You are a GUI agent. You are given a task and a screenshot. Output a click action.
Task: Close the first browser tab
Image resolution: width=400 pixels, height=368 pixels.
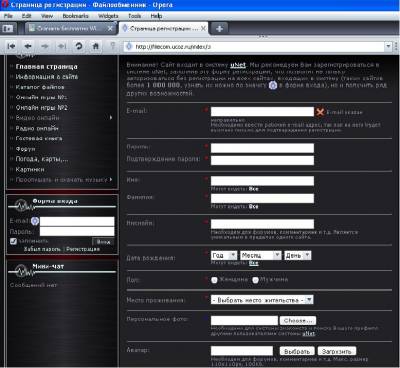[x=110, y=29]
